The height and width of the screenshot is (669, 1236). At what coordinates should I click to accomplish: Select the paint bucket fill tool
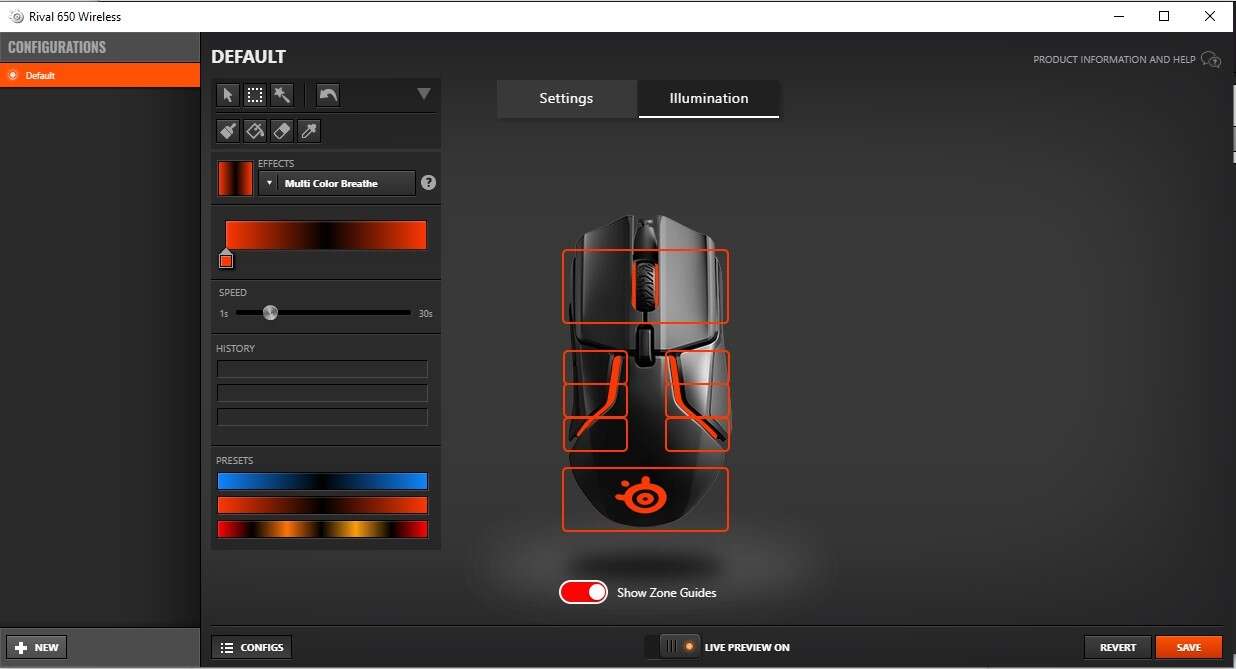tap(255, 131)
